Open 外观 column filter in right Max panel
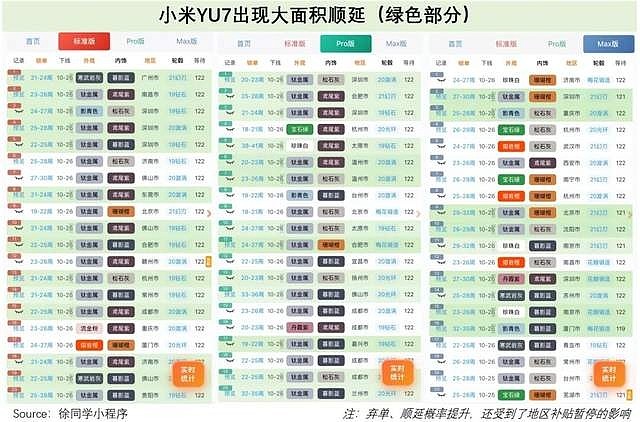640x422 pixels. click(511, 63)
